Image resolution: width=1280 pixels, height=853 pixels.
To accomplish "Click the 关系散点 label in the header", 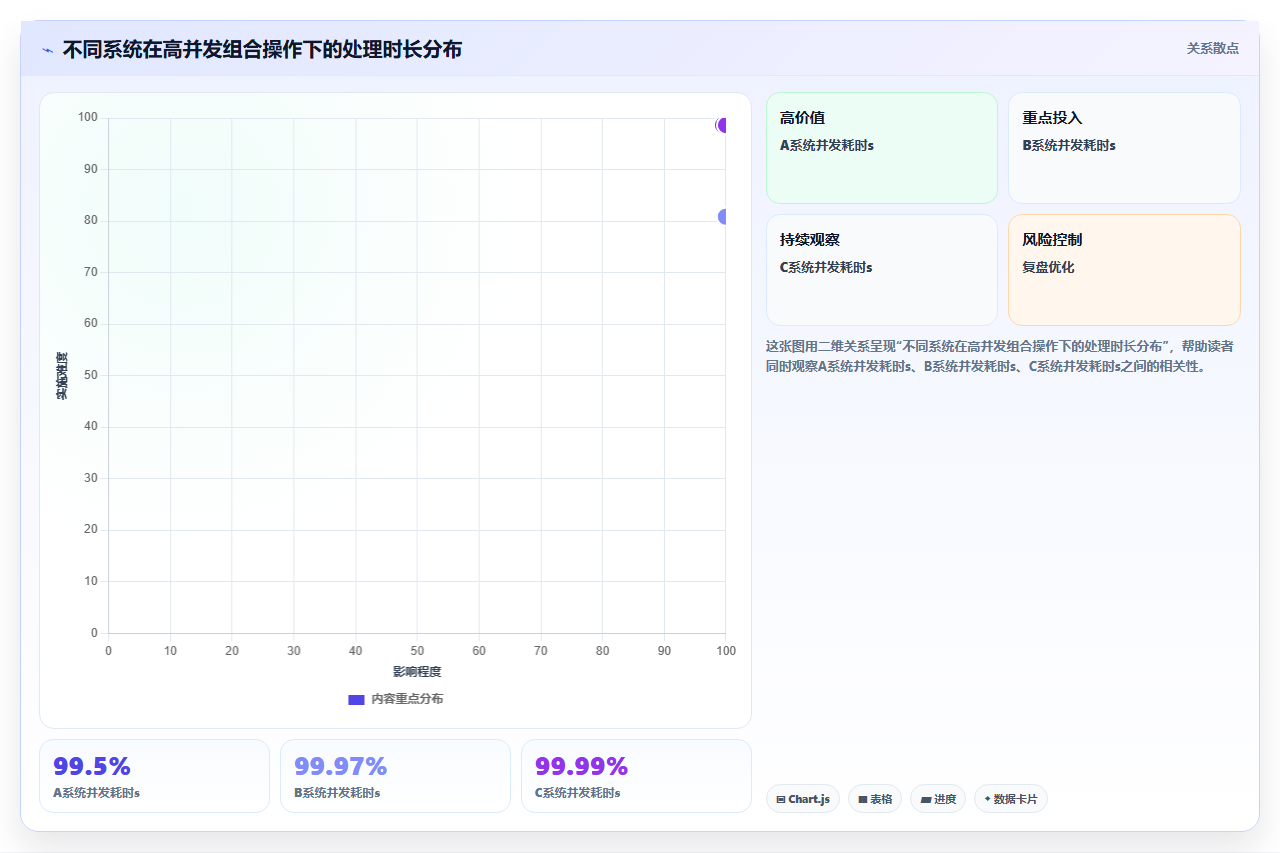I will pos(1212,48).
